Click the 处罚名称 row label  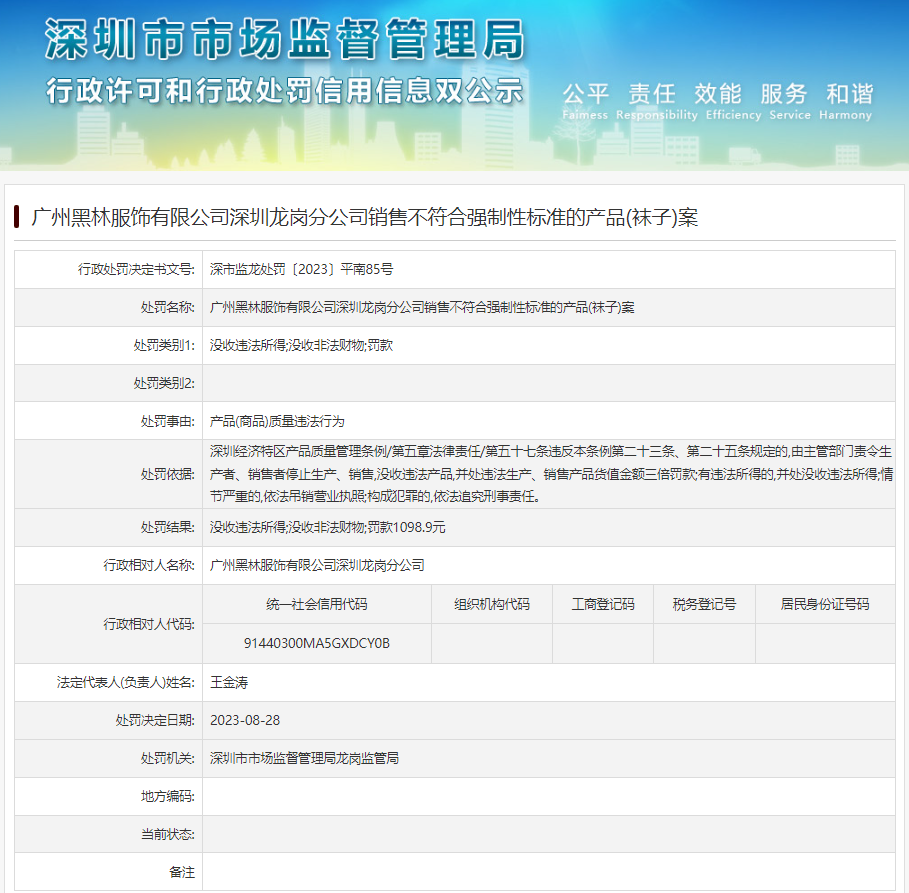click(x=168, y=307)
